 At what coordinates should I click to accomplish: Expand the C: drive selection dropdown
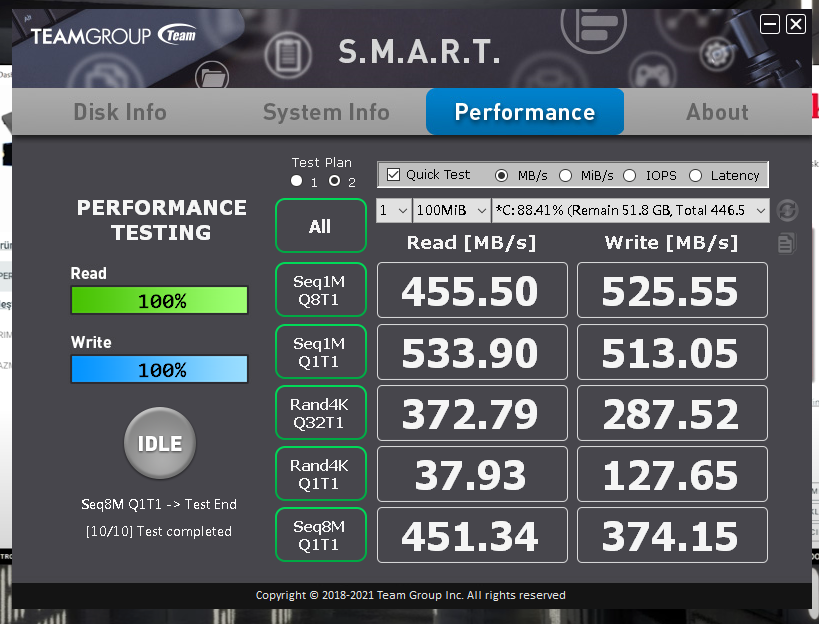pos(630,210)
